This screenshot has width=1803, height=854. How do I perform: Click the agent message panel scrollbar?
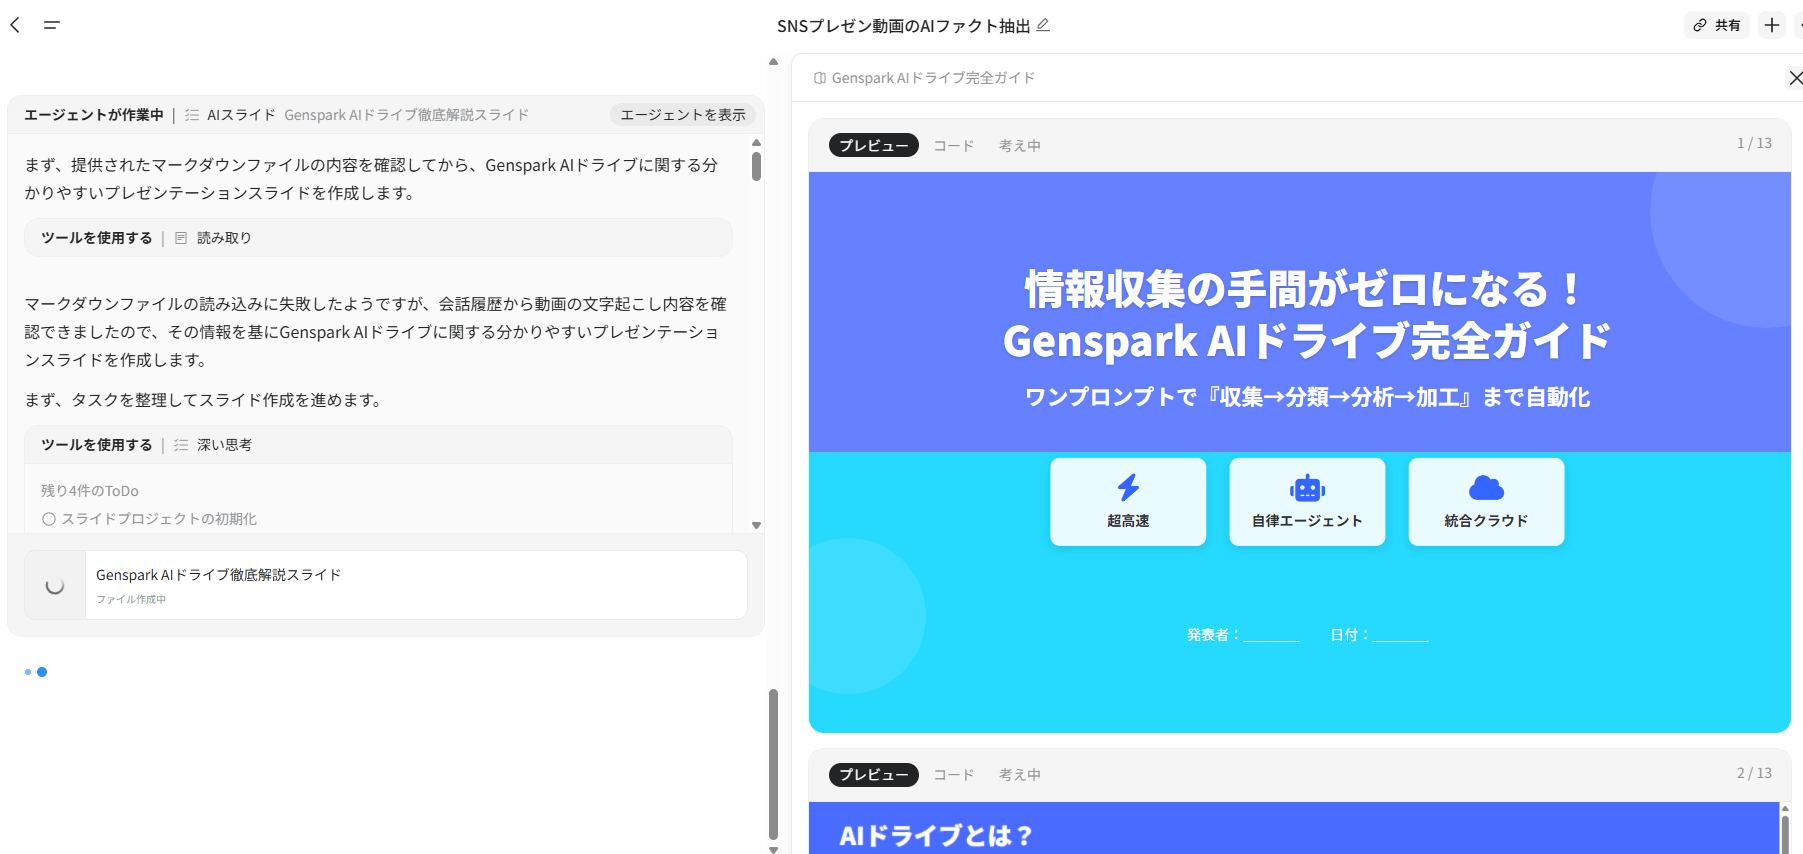(756, 166)
